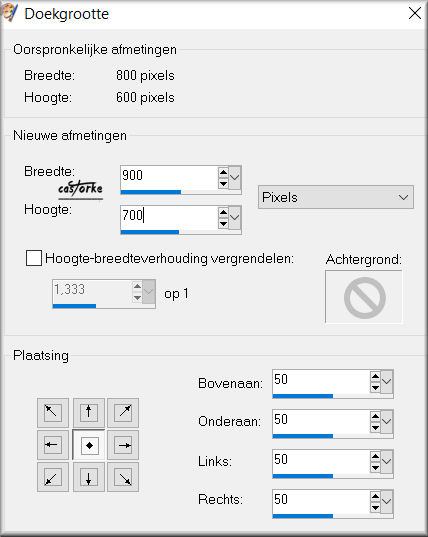The height and width of the screenshot is (537, 428).
Task: Select bottom-left placement arrow
Action: (x=53, y=477)
